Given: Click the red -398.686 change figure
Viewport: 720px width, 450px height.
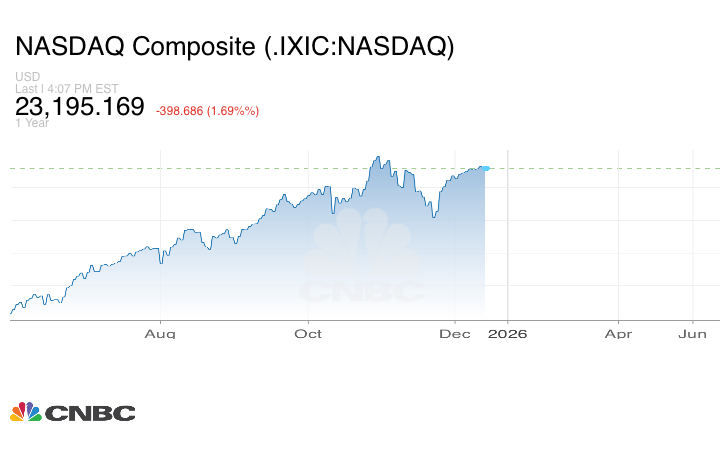Looking at the screenshot, I should [x=180, y=110].
